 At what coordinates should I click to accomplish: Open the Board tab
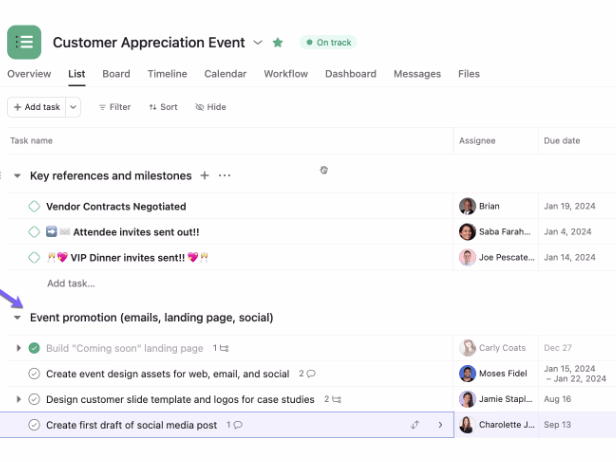(116, 74)
